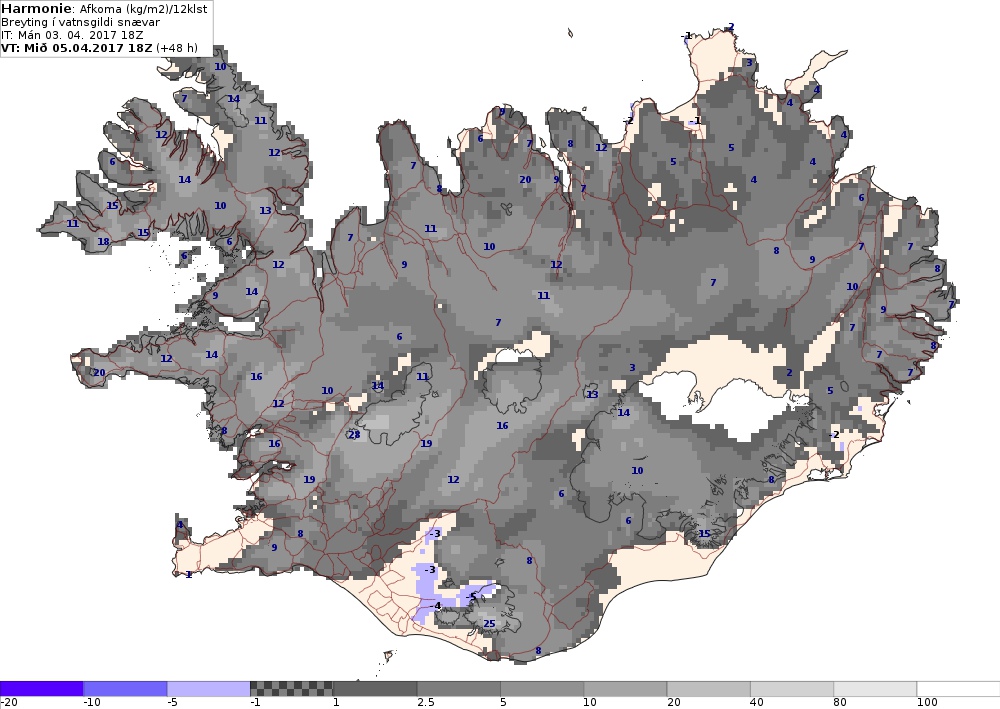Click the darkest blue -20 to -10 legend swatch
This screenshot has width=1000, height=709.
click(41, 689)
